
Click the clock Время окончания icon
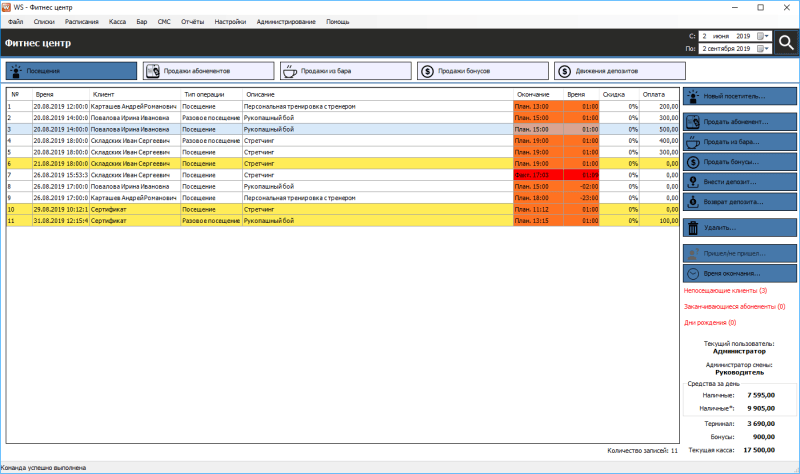(692, 273)
